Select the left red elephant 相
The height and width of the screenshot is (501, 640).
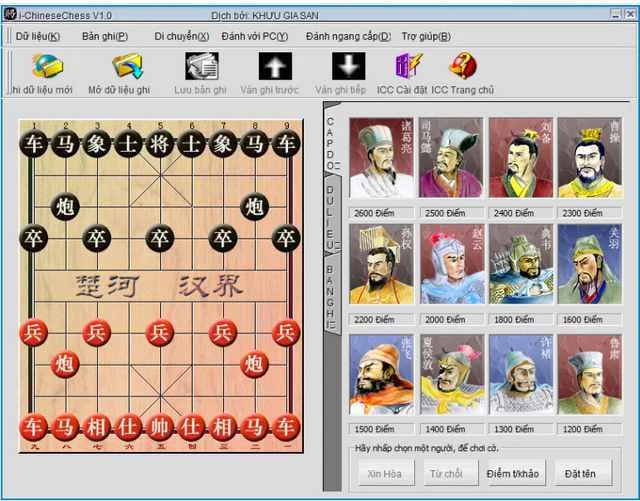(x=96, y=428)
